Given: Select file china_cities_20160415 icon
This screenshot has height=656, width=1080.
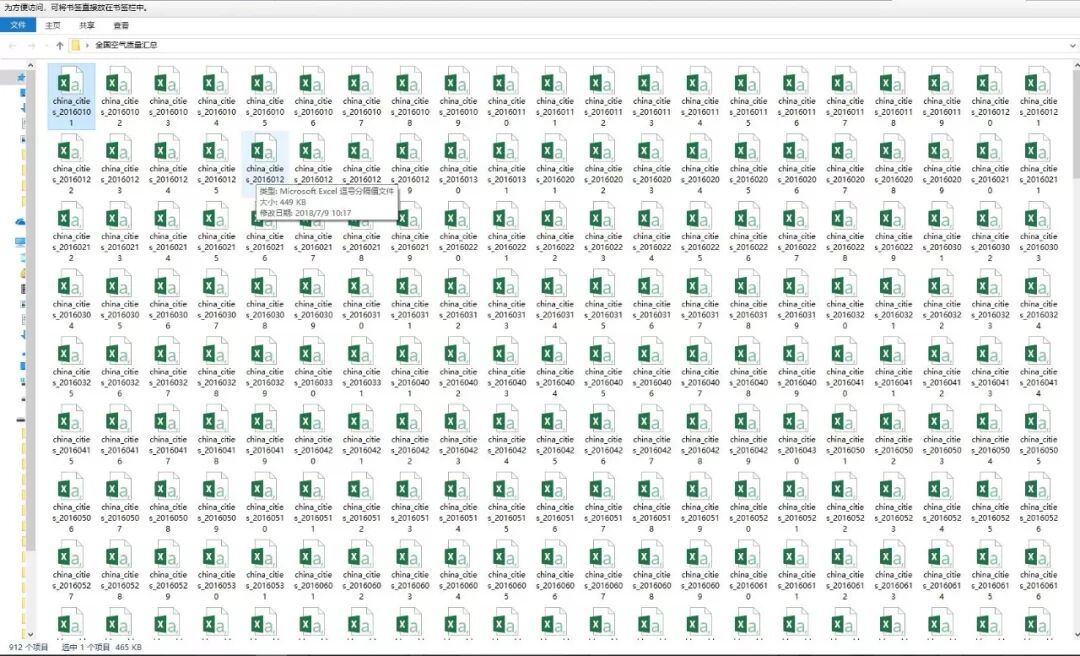Looking at the screenshot, I should pyautogui.click(x=71, y=420).
